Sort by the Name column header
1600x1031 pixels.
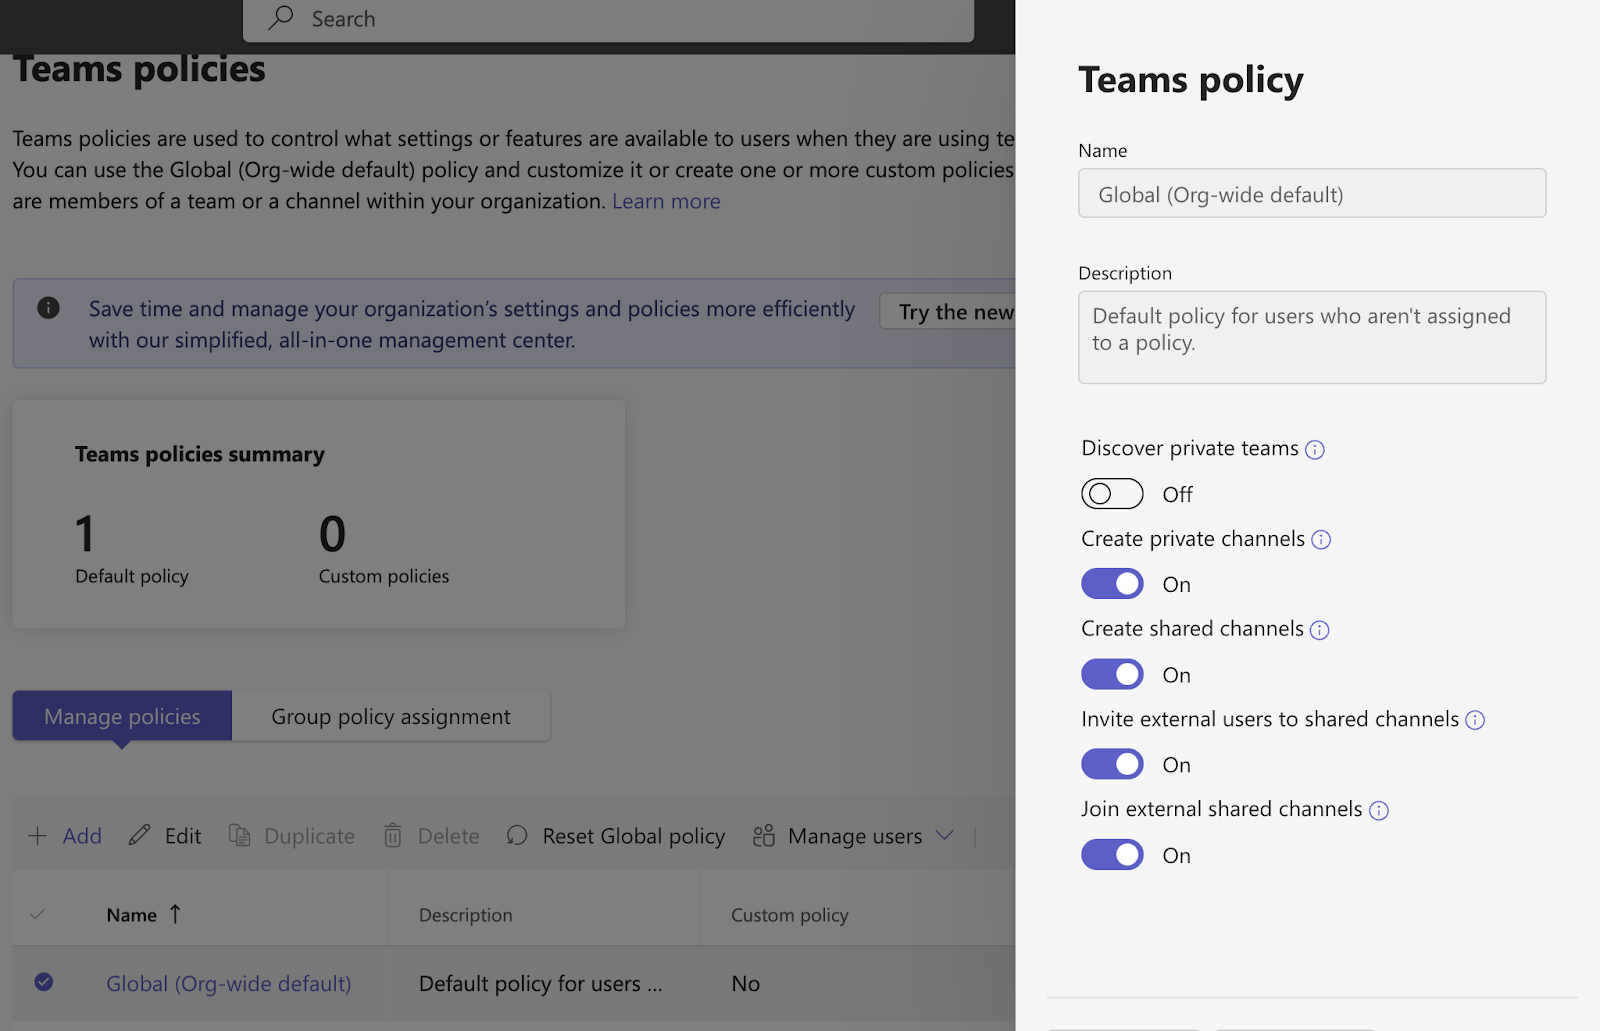pyautogui.click(x=131, y=915)
